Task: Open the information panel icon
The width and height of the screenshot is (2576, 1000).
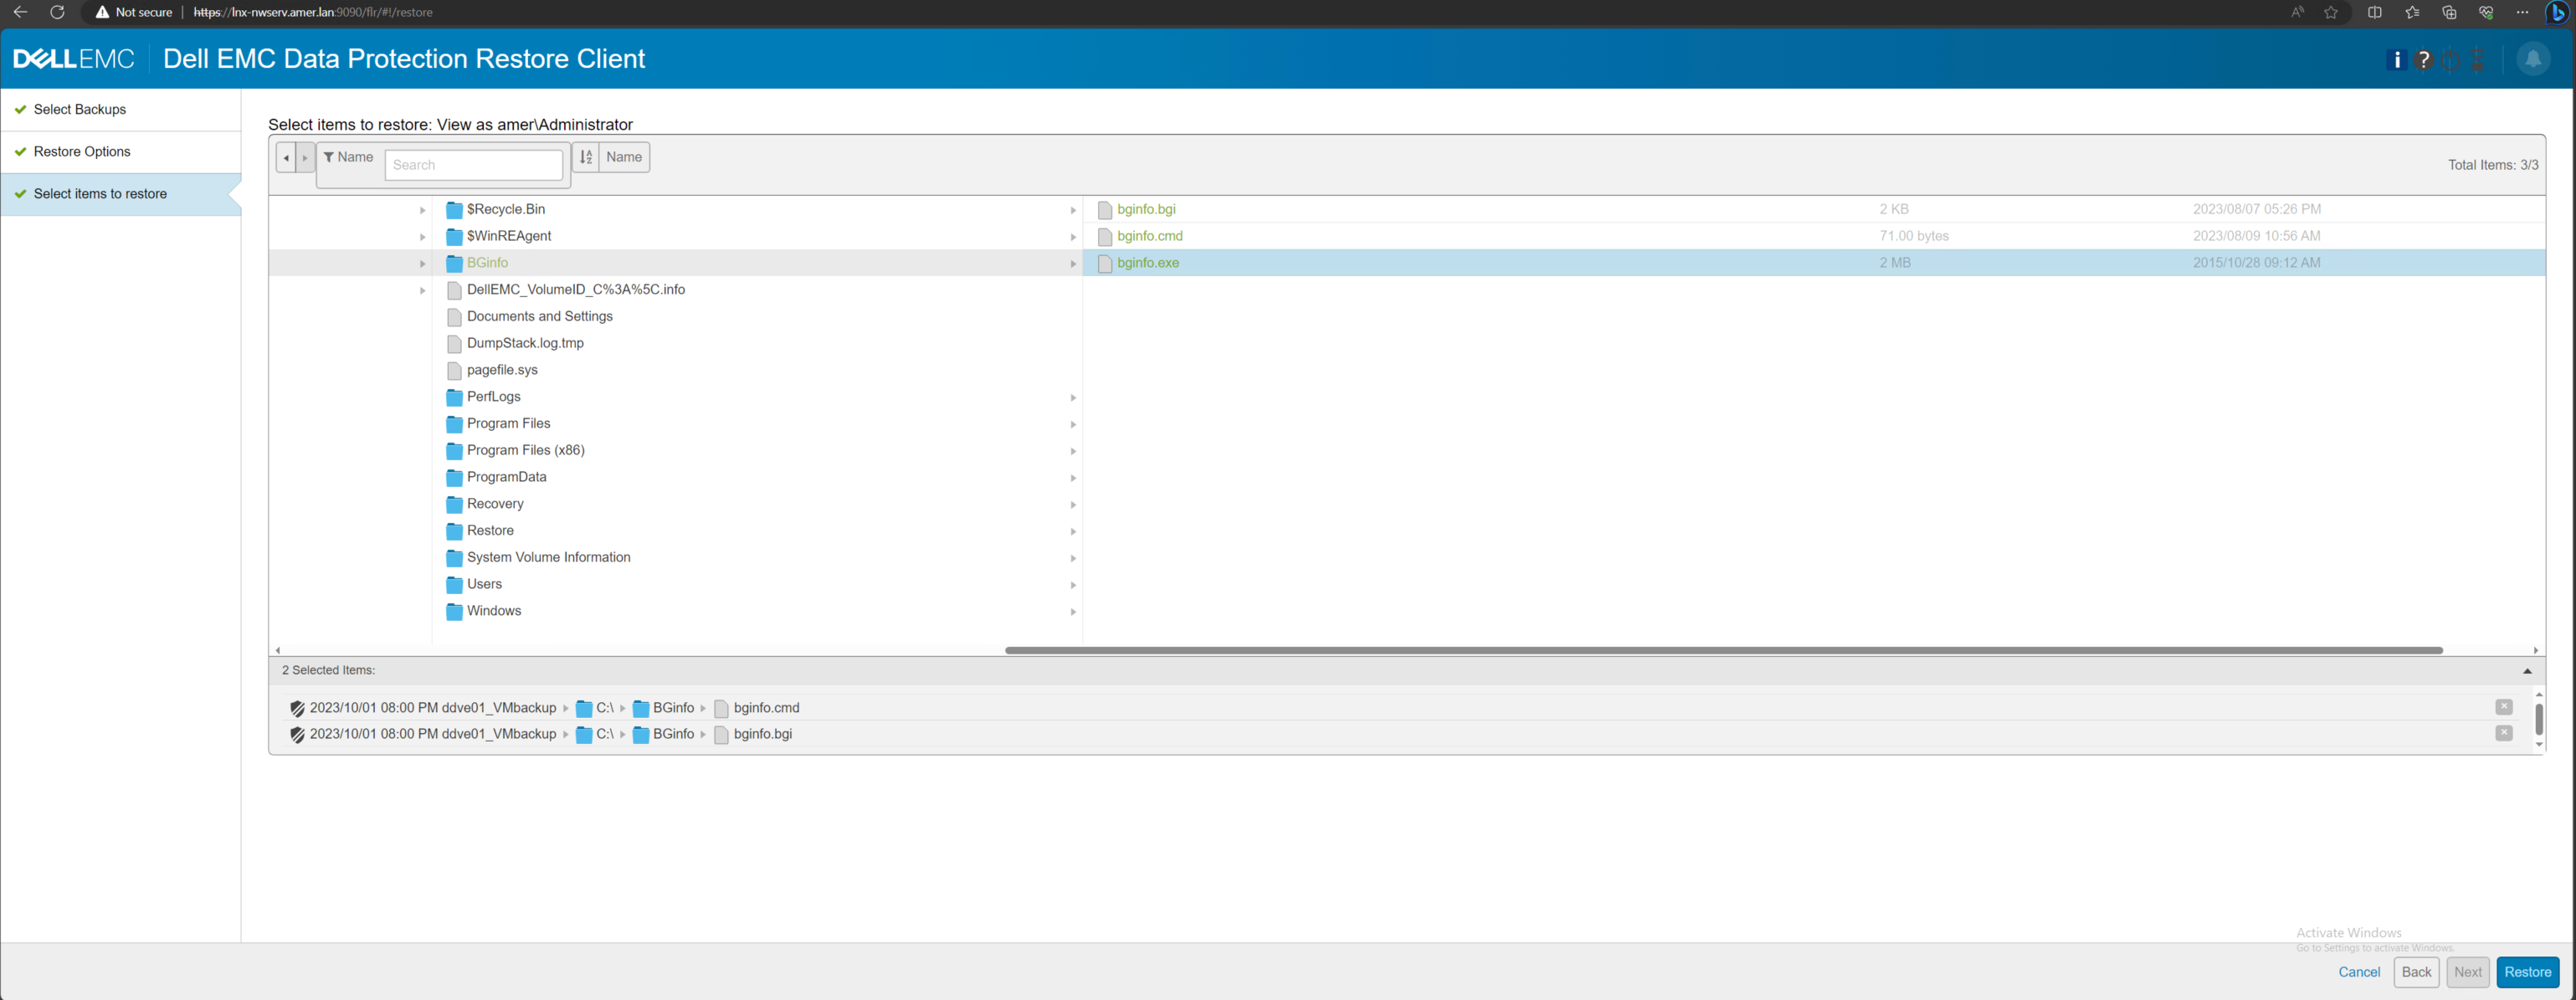Action: tap(2398, 60)
